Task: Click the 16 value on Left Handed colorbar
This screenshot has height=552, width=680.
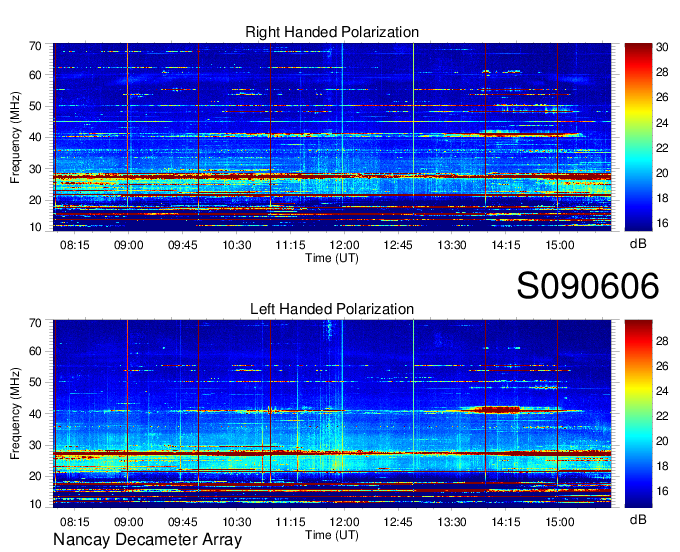Action: [x=662, y=491]
